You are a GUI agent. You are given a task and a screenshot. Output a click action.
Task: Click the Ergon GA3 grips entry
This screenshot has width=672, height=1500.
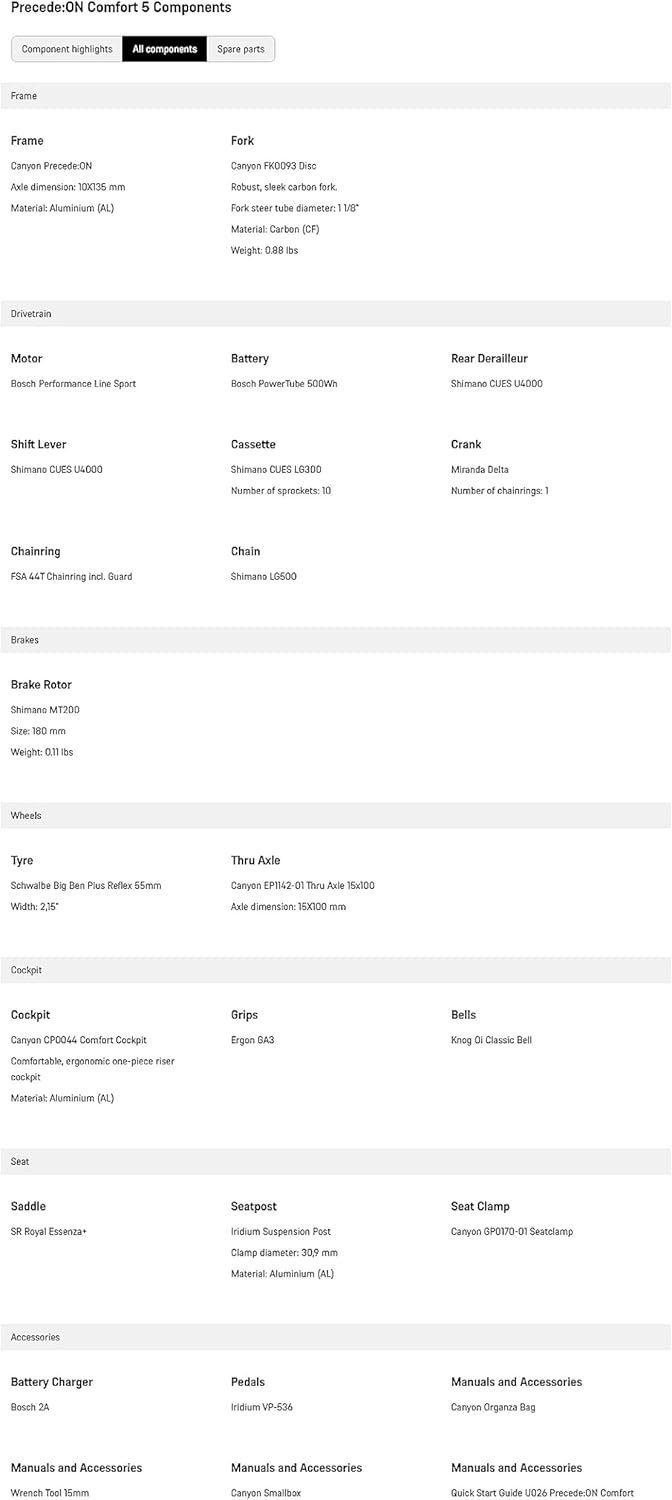[252, 1041]
